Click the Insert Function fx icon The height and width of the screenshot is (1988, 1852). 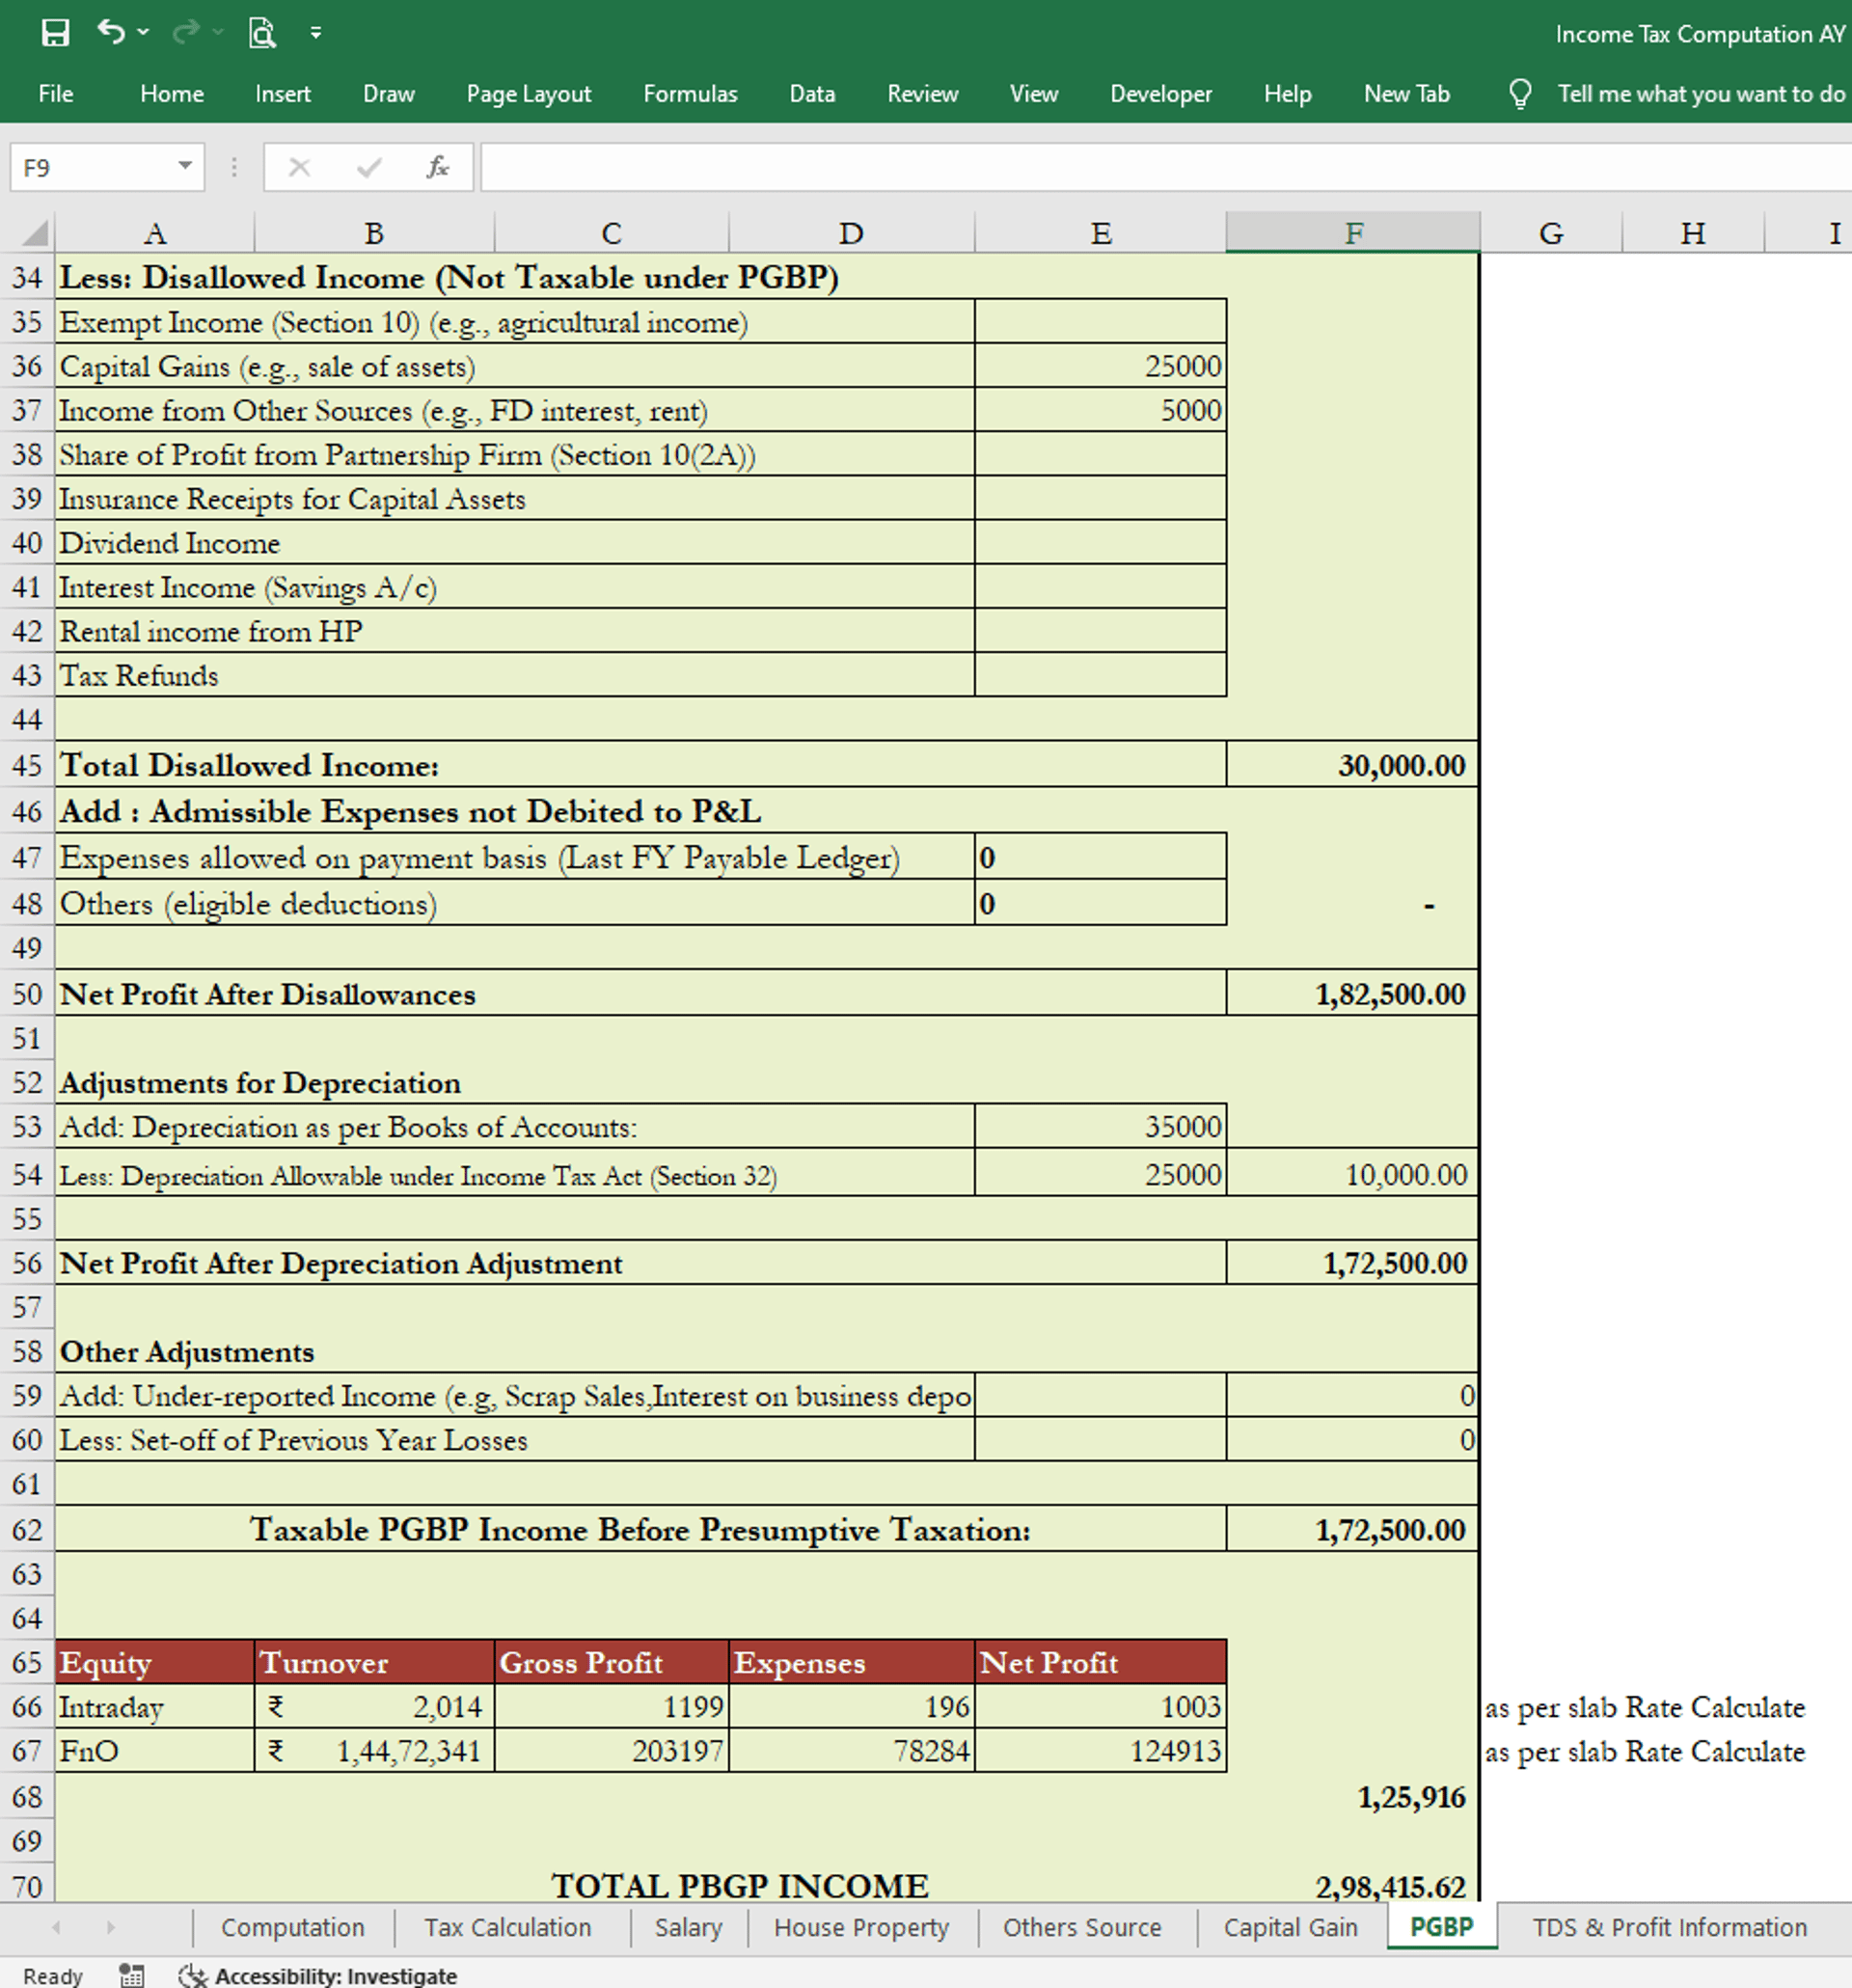[x=437, y=167]
